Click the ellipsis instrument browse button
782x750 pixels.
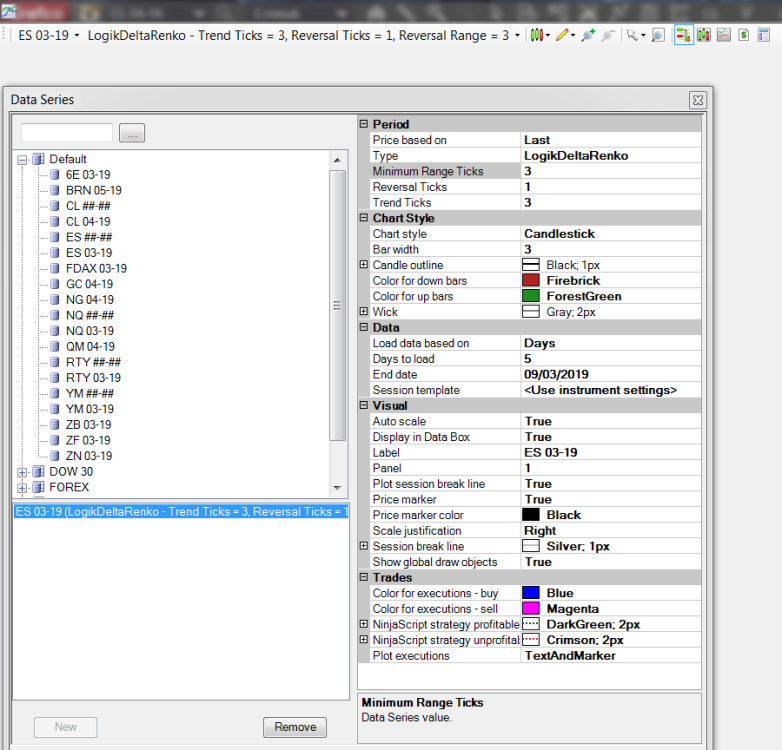pos(133,133)
